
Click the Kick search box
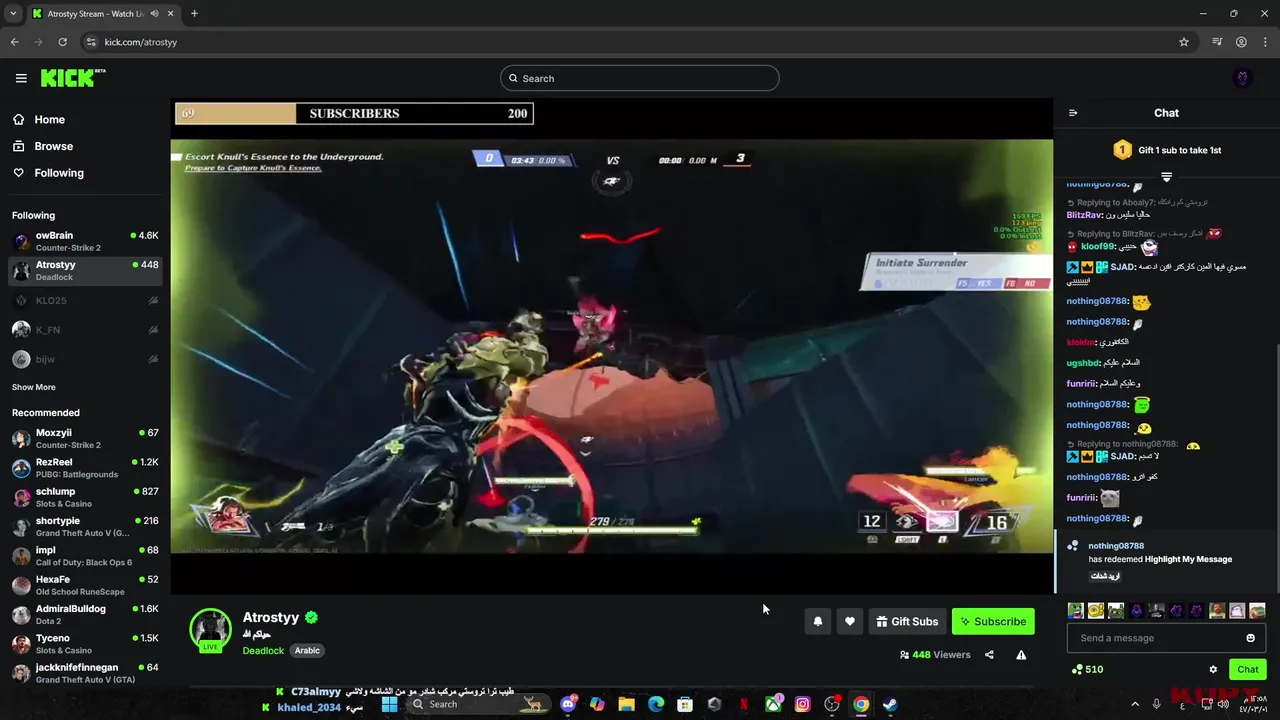click(x=640, y=78)
